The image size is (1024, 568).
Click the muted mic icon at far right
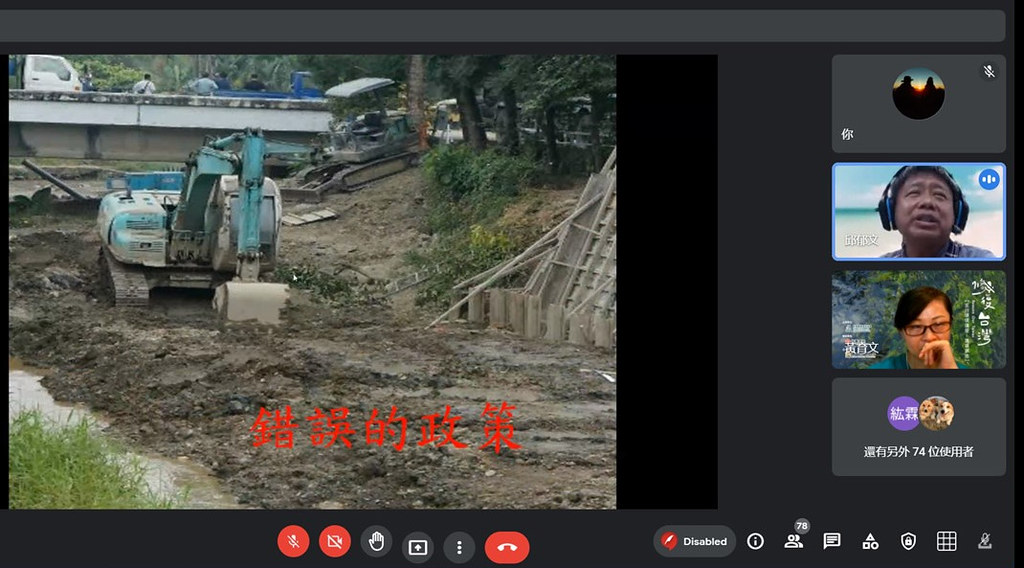985,541
